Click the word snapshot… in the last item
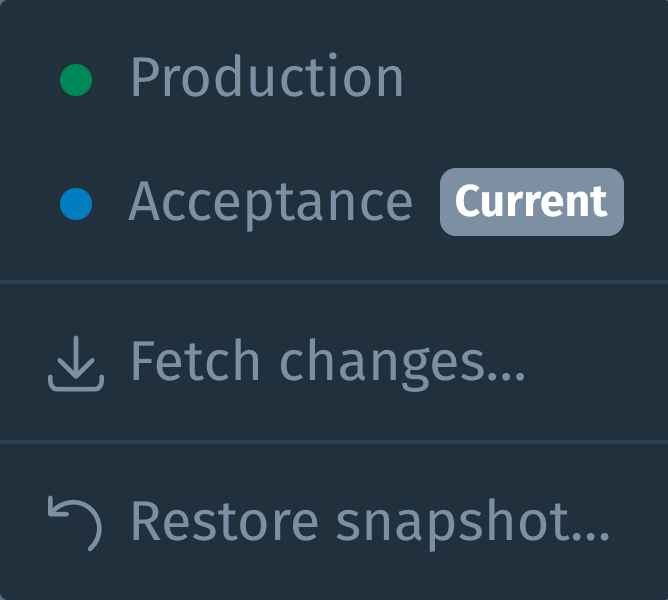 [x=472, y=524]
